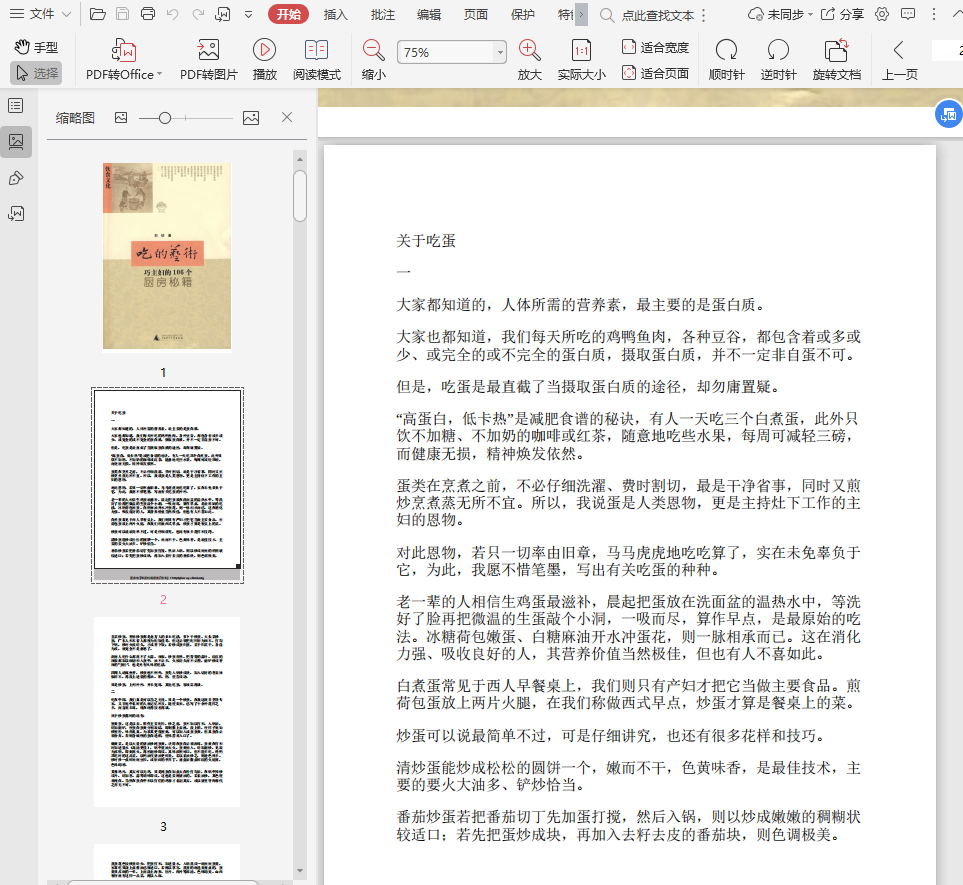Image resolution: width=963 pixels, height=885 pixels.
Task: Click the print icon
Action: (x=148, y=14)
